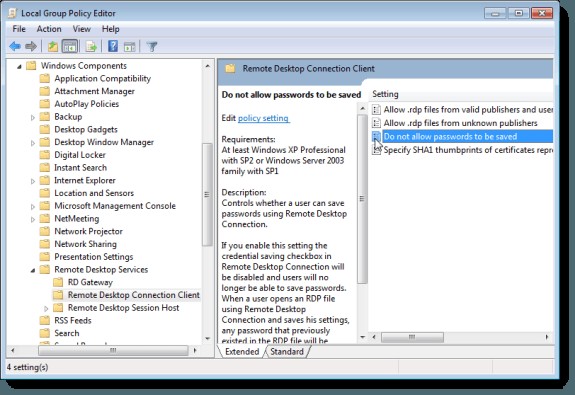Click the Digital Locker folder icon
Image resolution: width=575 pixels, height=395 pixels.
(x=45, y=155)
